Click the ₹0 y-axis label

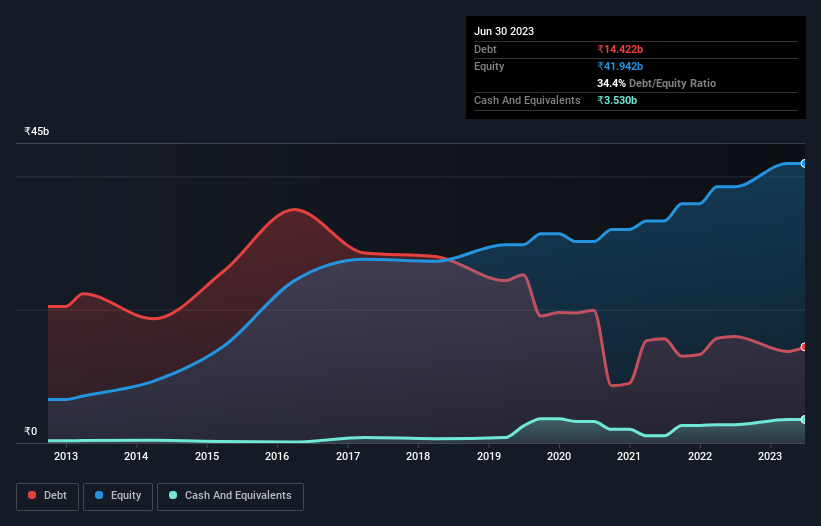(x=31, y=431)
